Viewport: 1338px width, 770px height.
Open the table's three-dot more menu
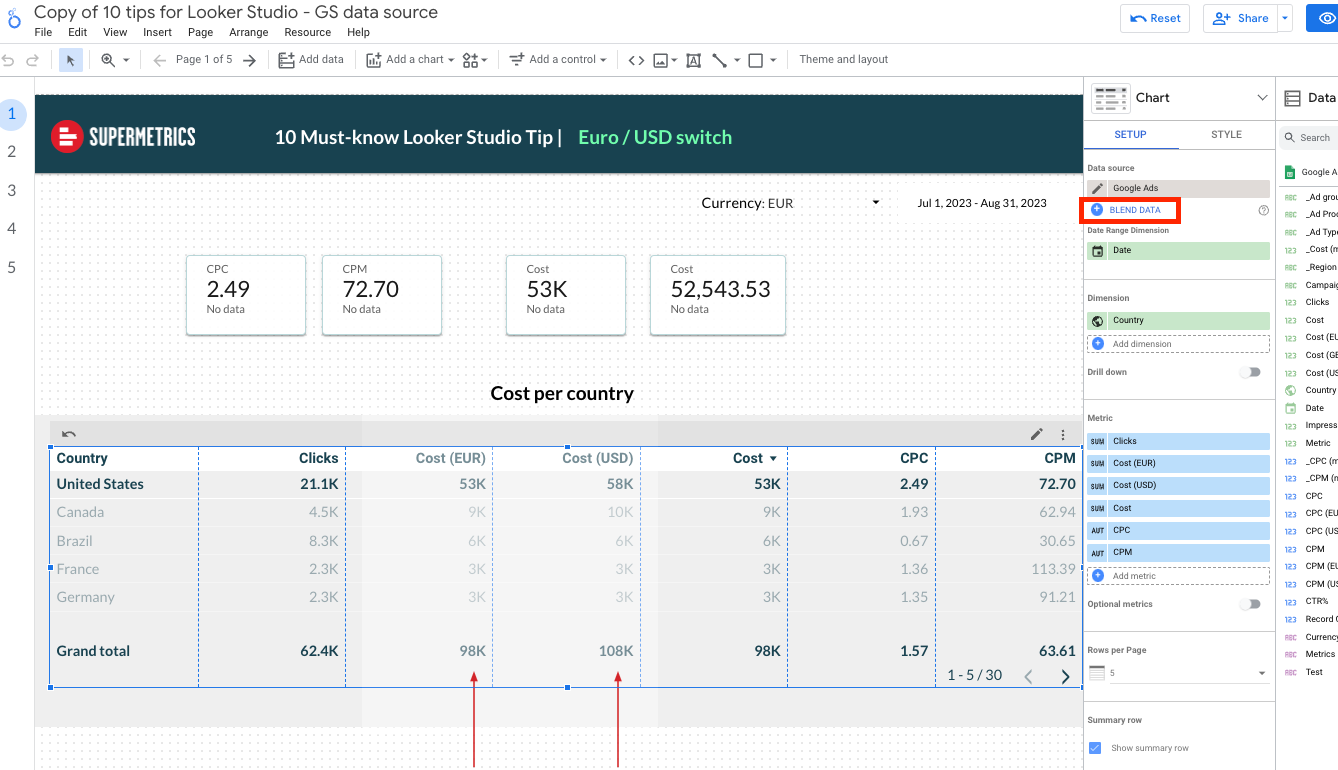click(x=1063, y=435)
